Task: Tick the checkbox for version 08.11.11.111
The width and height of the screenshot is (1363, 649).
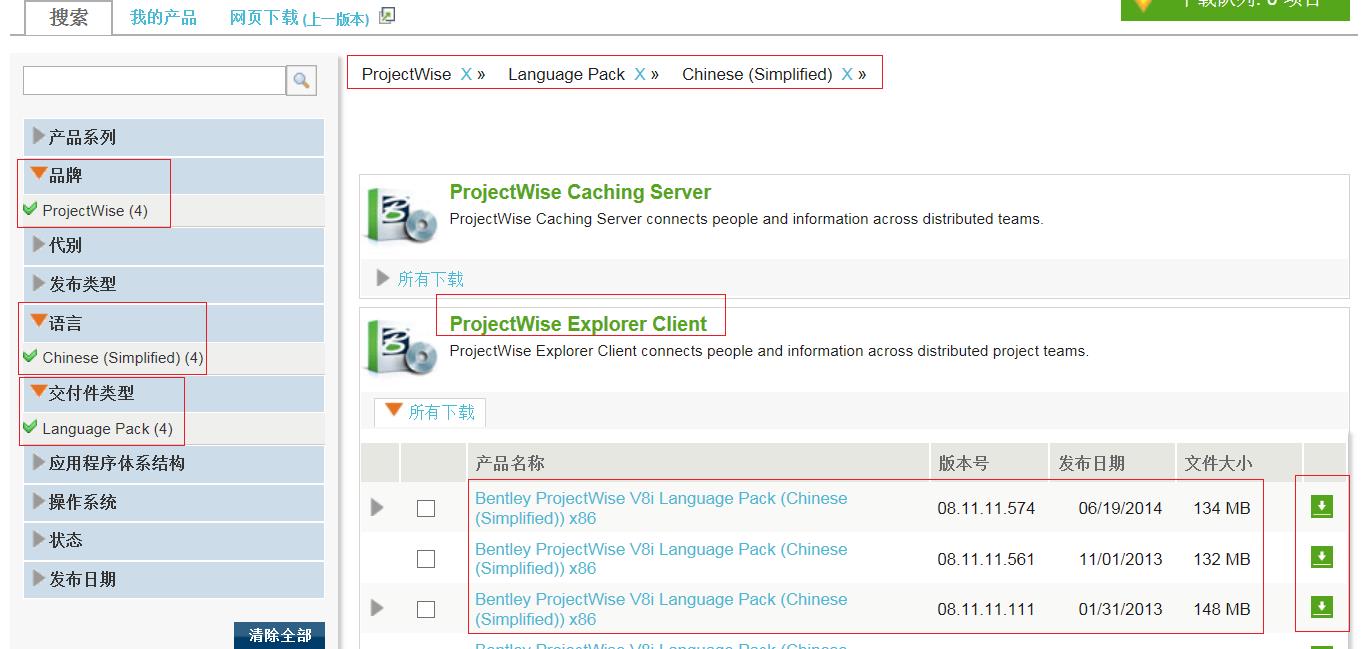Action: click(x=426, y=609)
